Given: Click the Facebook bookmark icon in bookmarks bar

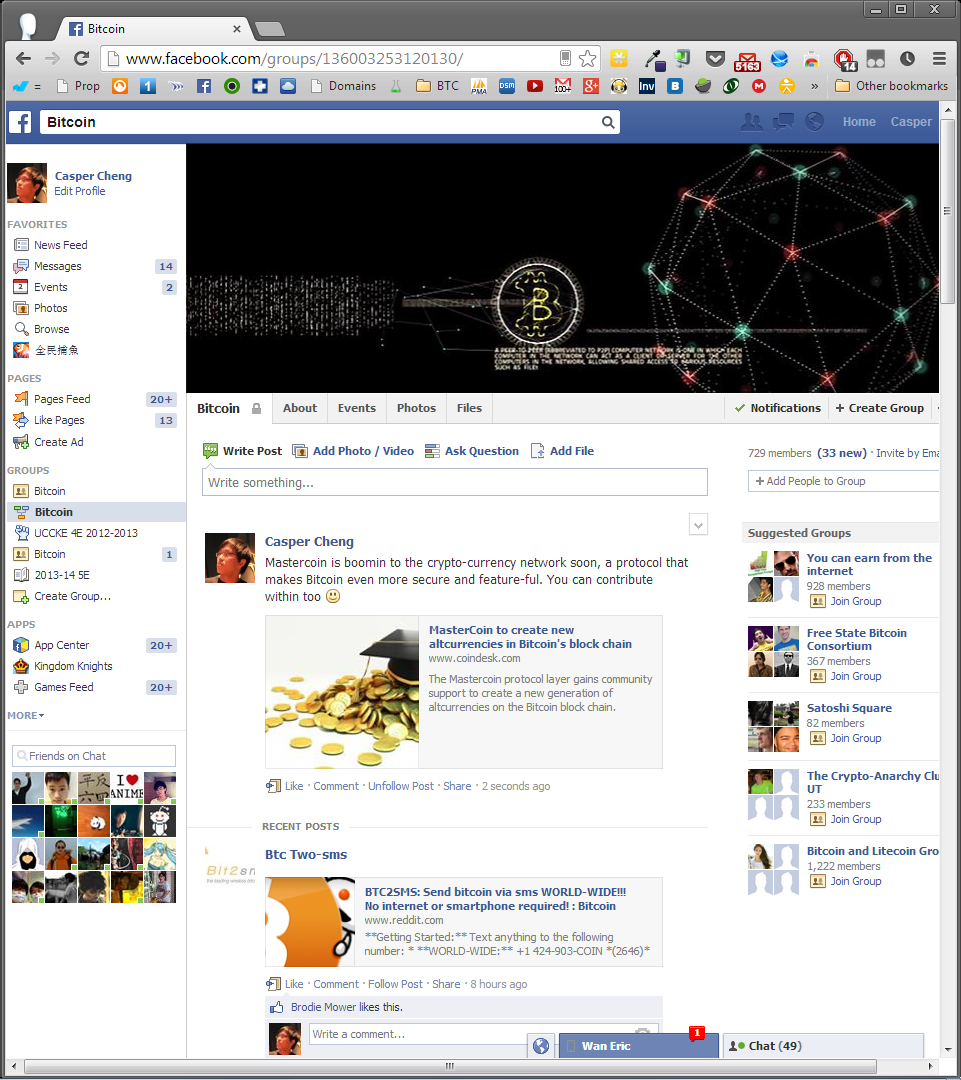Looking at the screenshot, I should pos(204,86).
